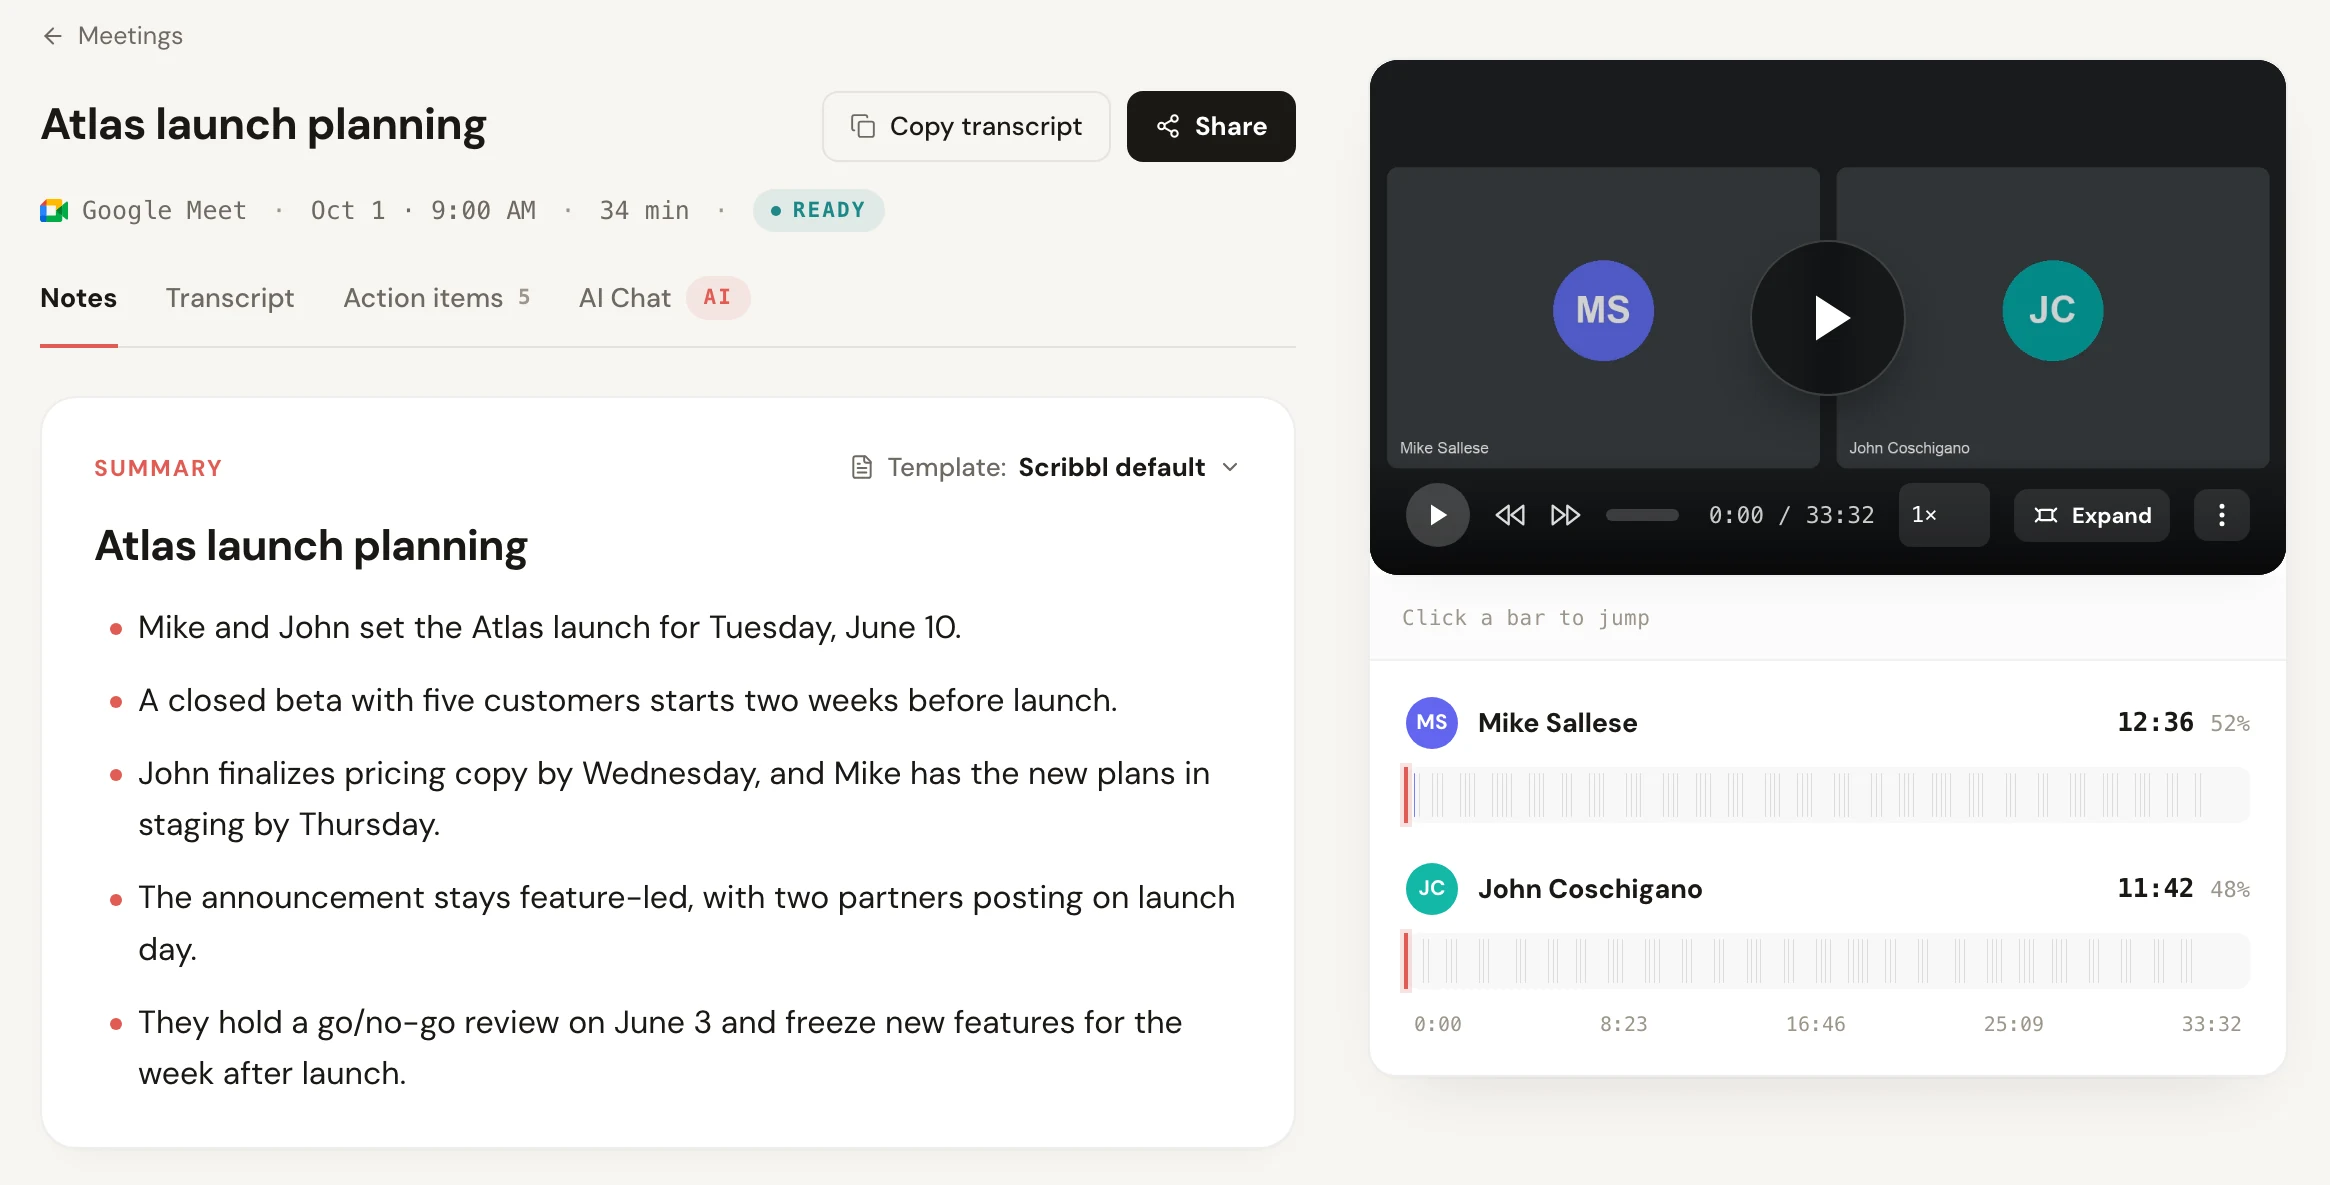Go back to Meetings
The height and width of the screenshot is (1185, 2330).
(112, 36)
